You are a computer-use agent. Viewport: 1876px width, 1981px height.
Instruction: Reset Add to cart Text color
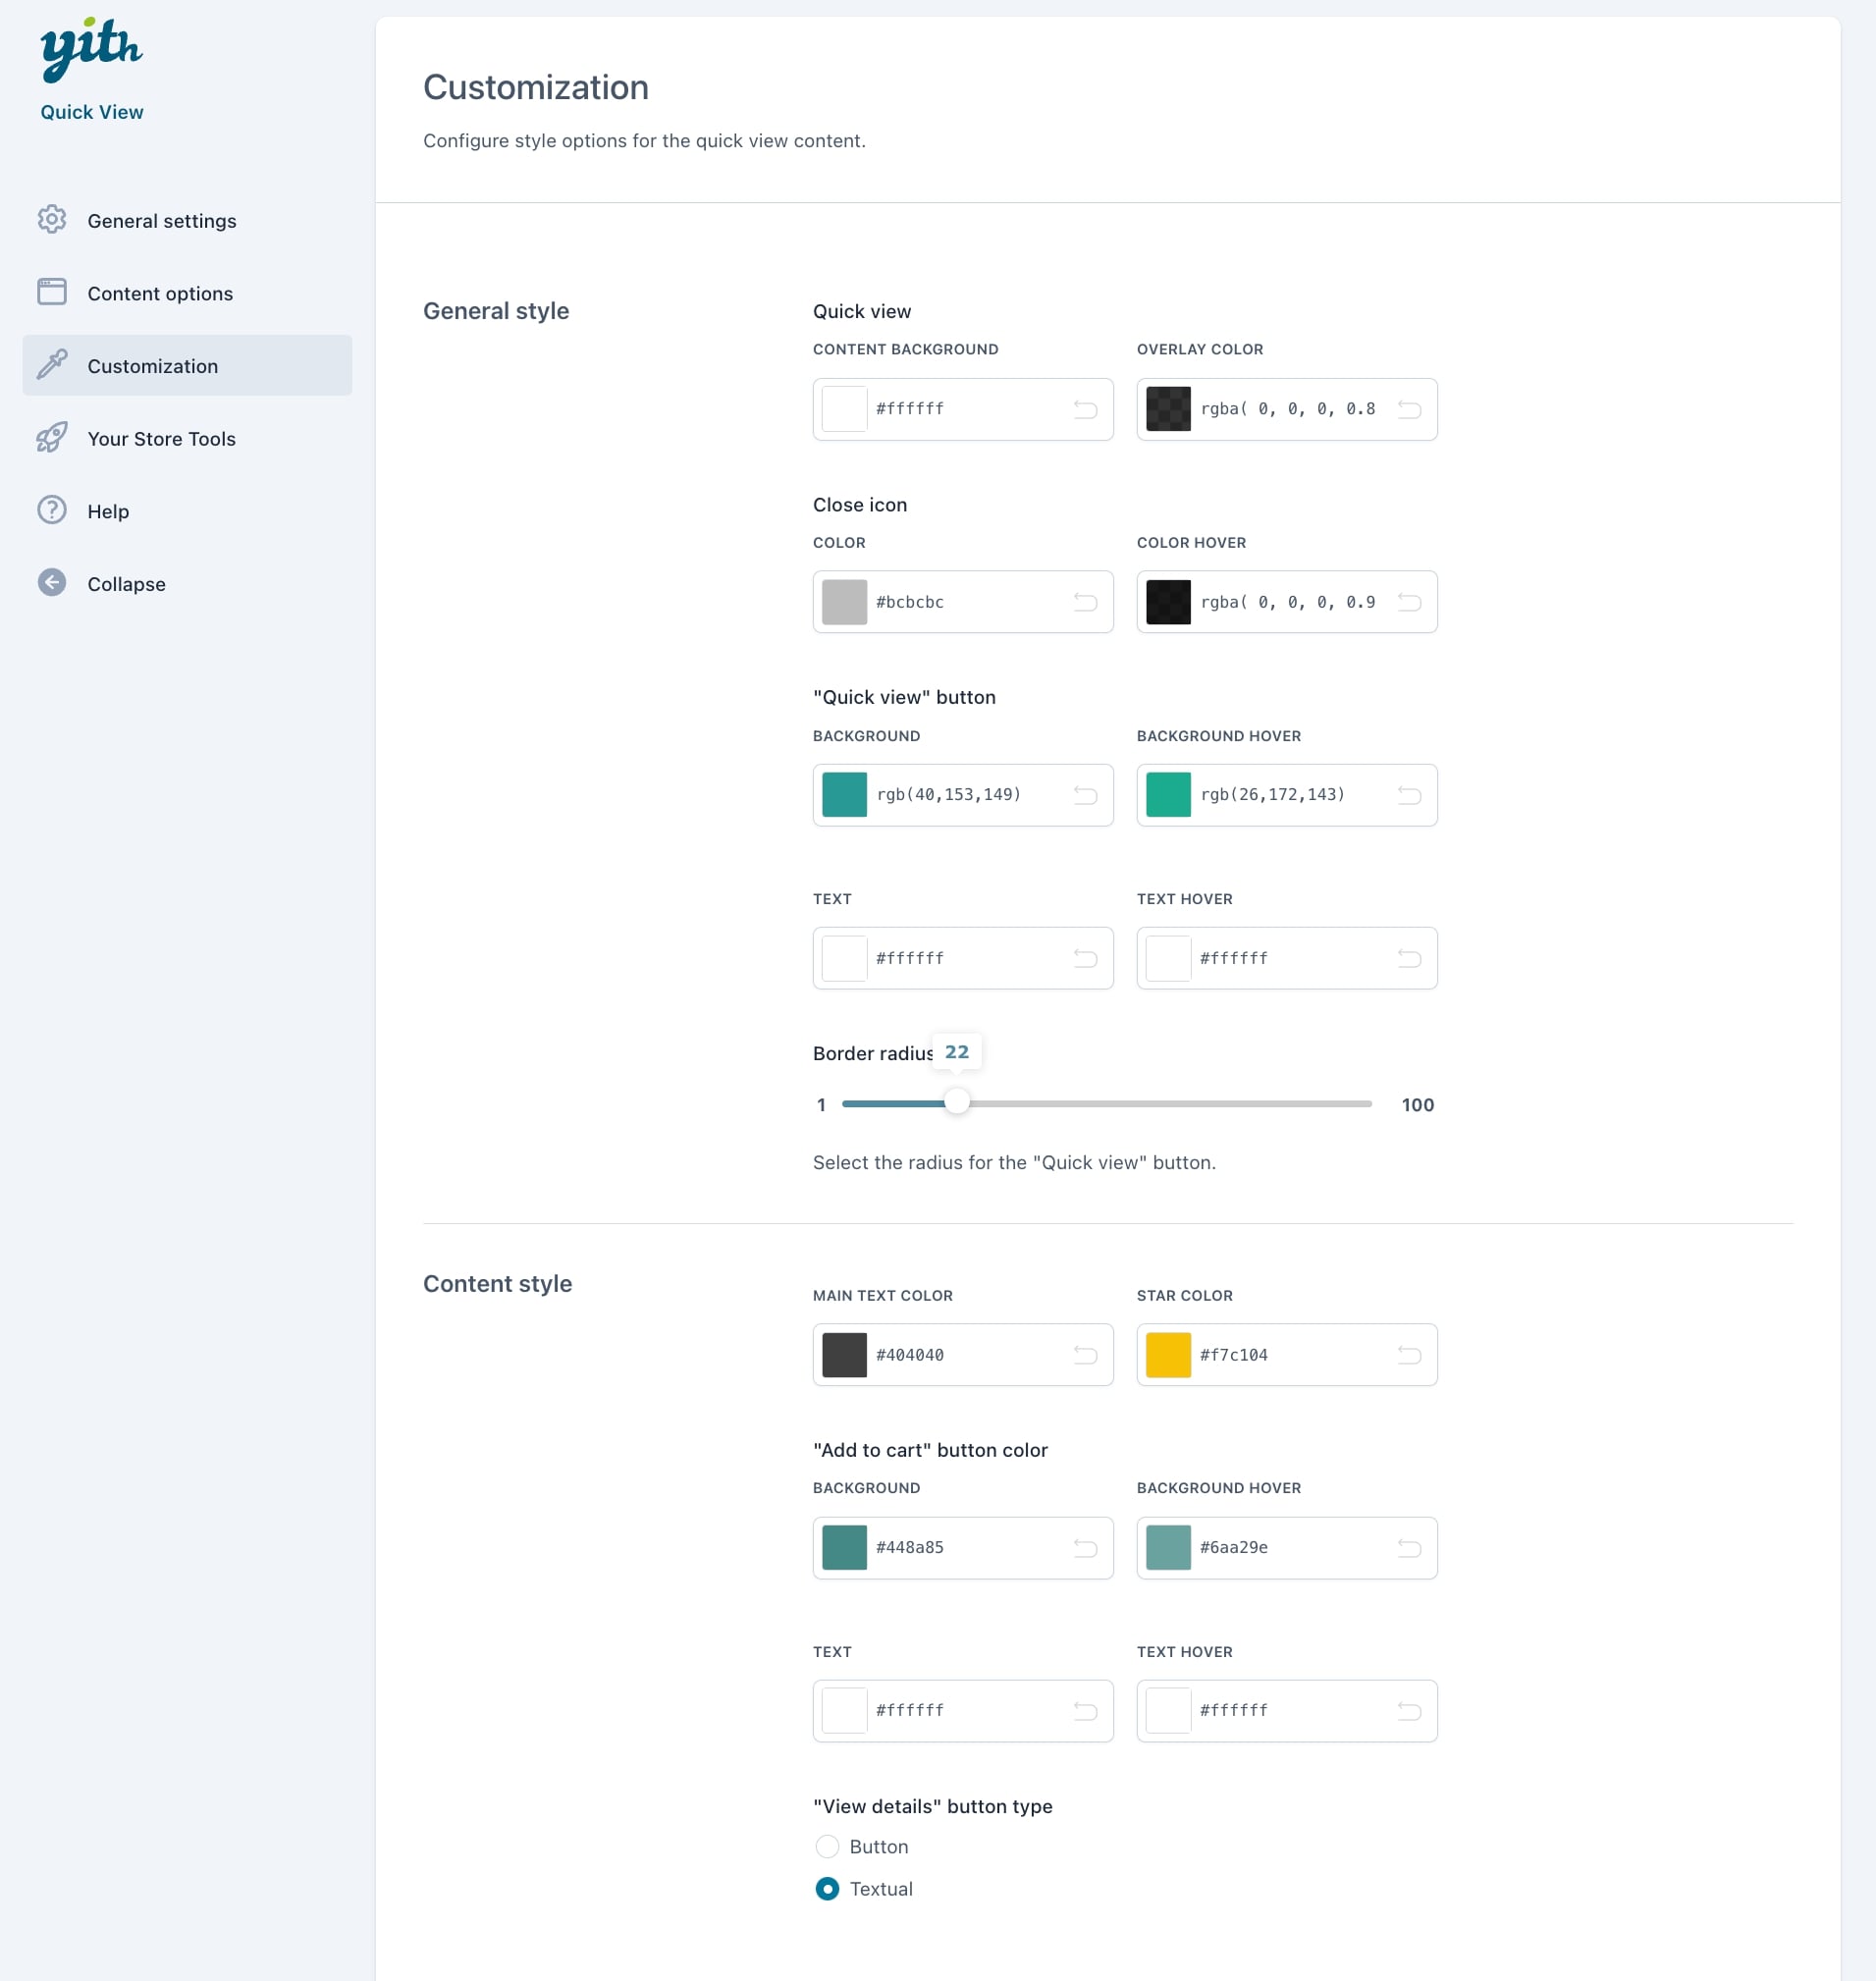pos(1086,1711)
